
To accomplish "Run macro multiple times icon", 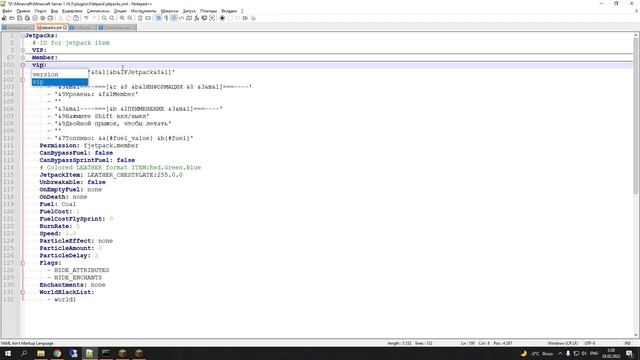I will point(245,18).
